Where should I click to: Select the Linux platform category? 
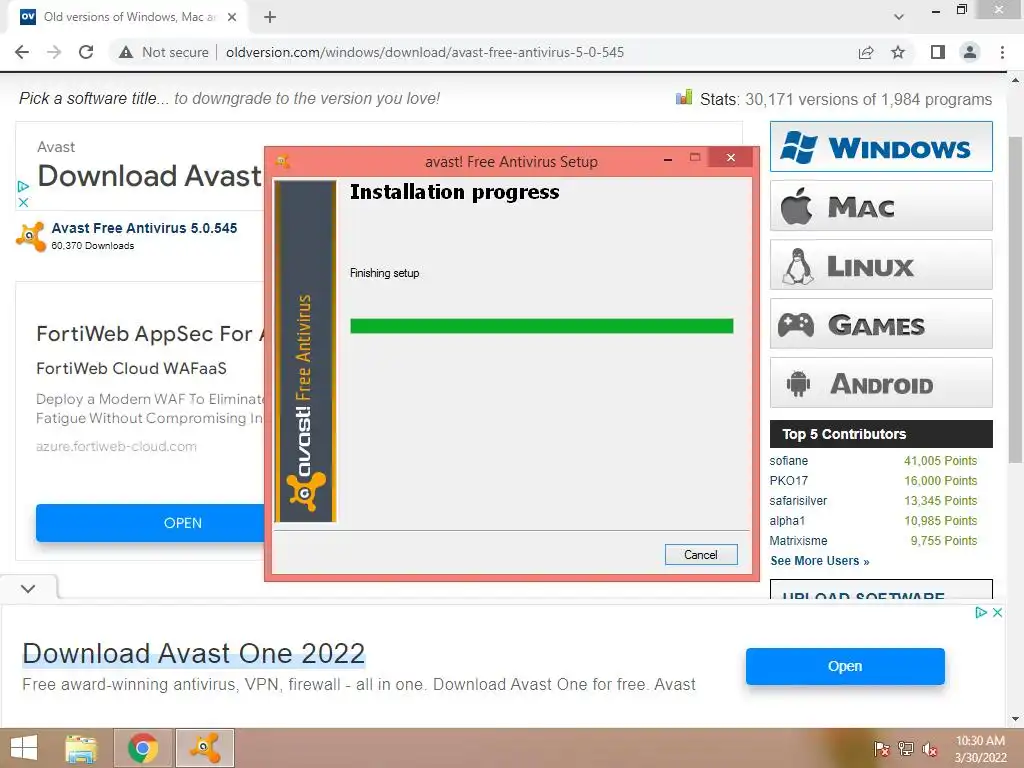tap(881, 264)
